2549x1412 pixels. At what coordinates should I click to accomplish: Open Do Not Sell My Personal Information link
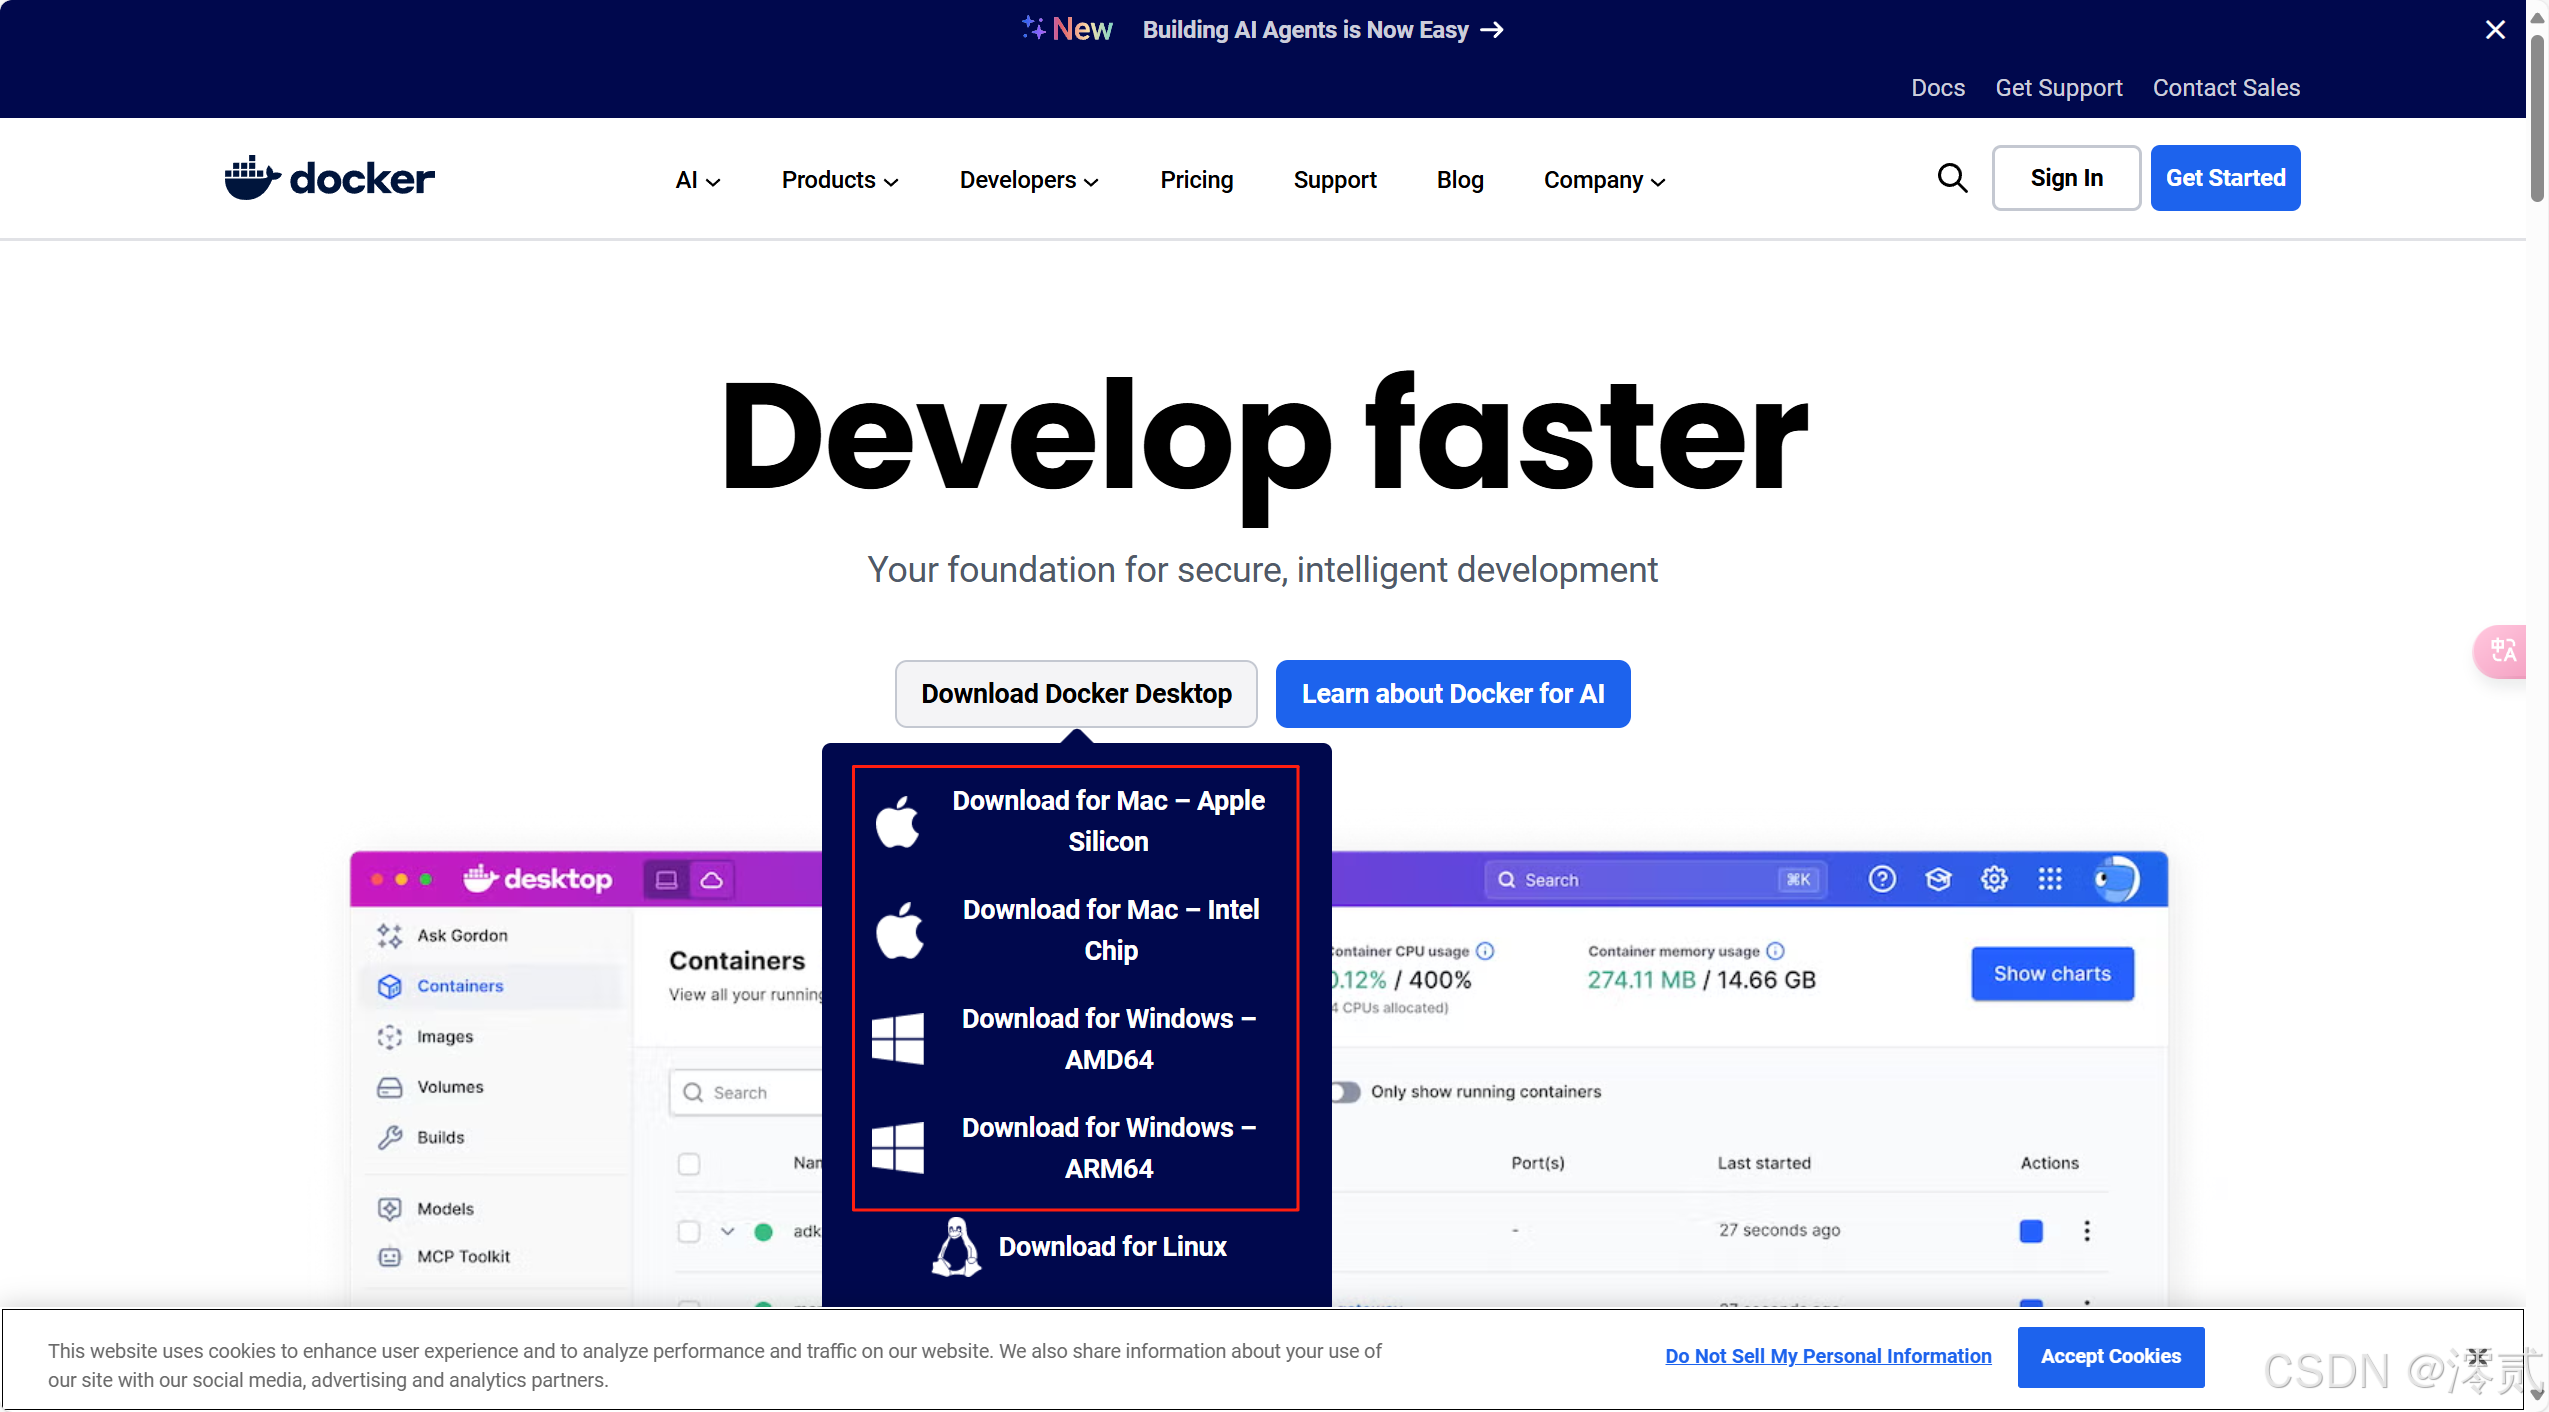tap(1827, 1356)
